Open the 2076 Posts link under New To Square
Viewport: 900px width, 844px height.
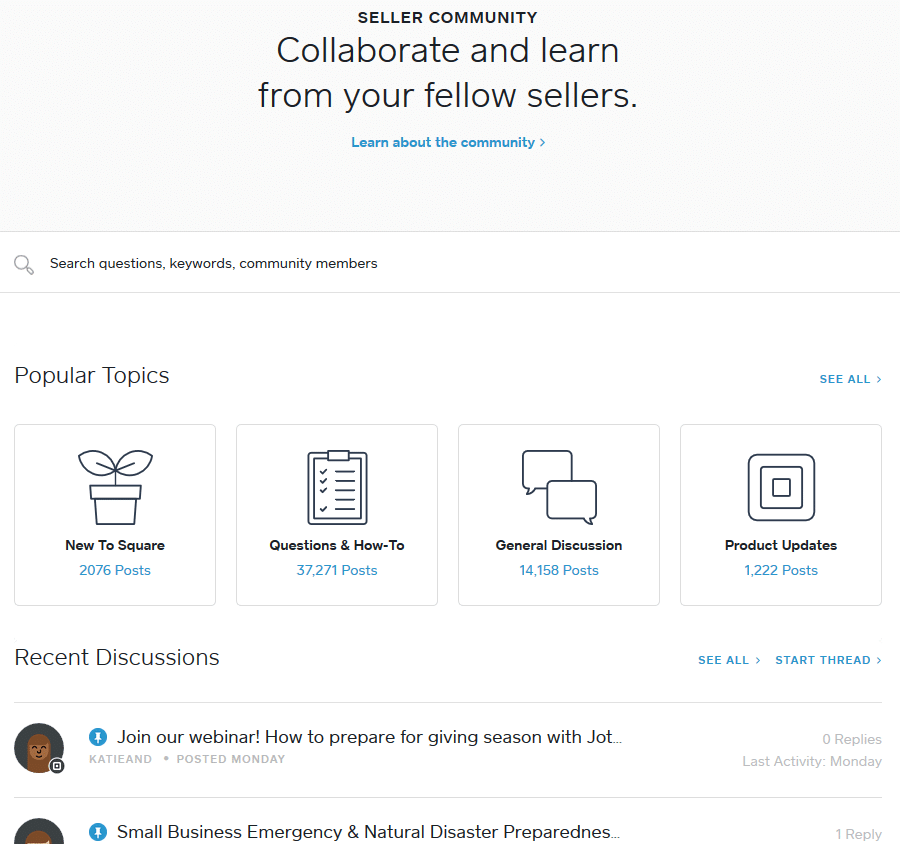click(x=114, y=568)
